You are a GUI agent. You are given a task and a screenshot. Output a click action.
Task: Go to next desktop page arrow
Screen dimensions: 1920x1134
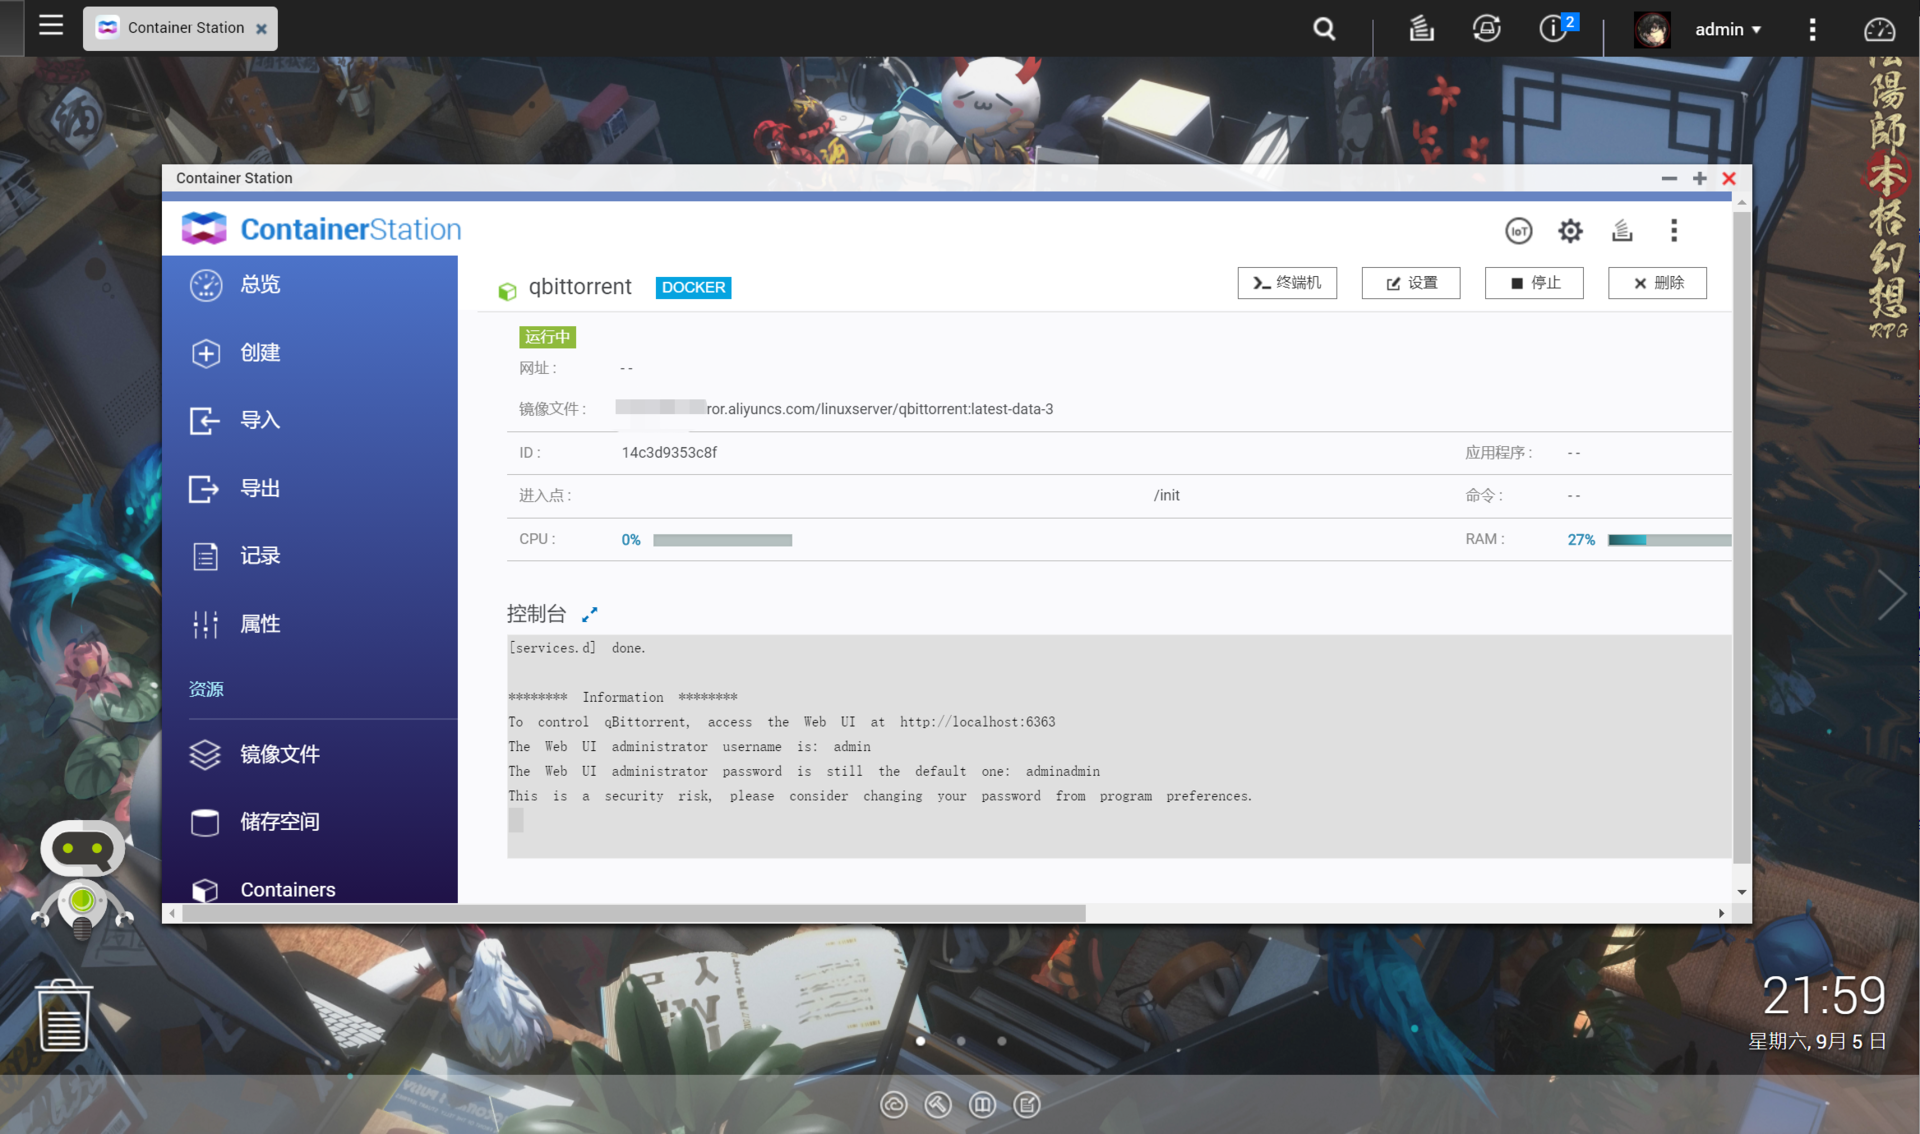1890,596
